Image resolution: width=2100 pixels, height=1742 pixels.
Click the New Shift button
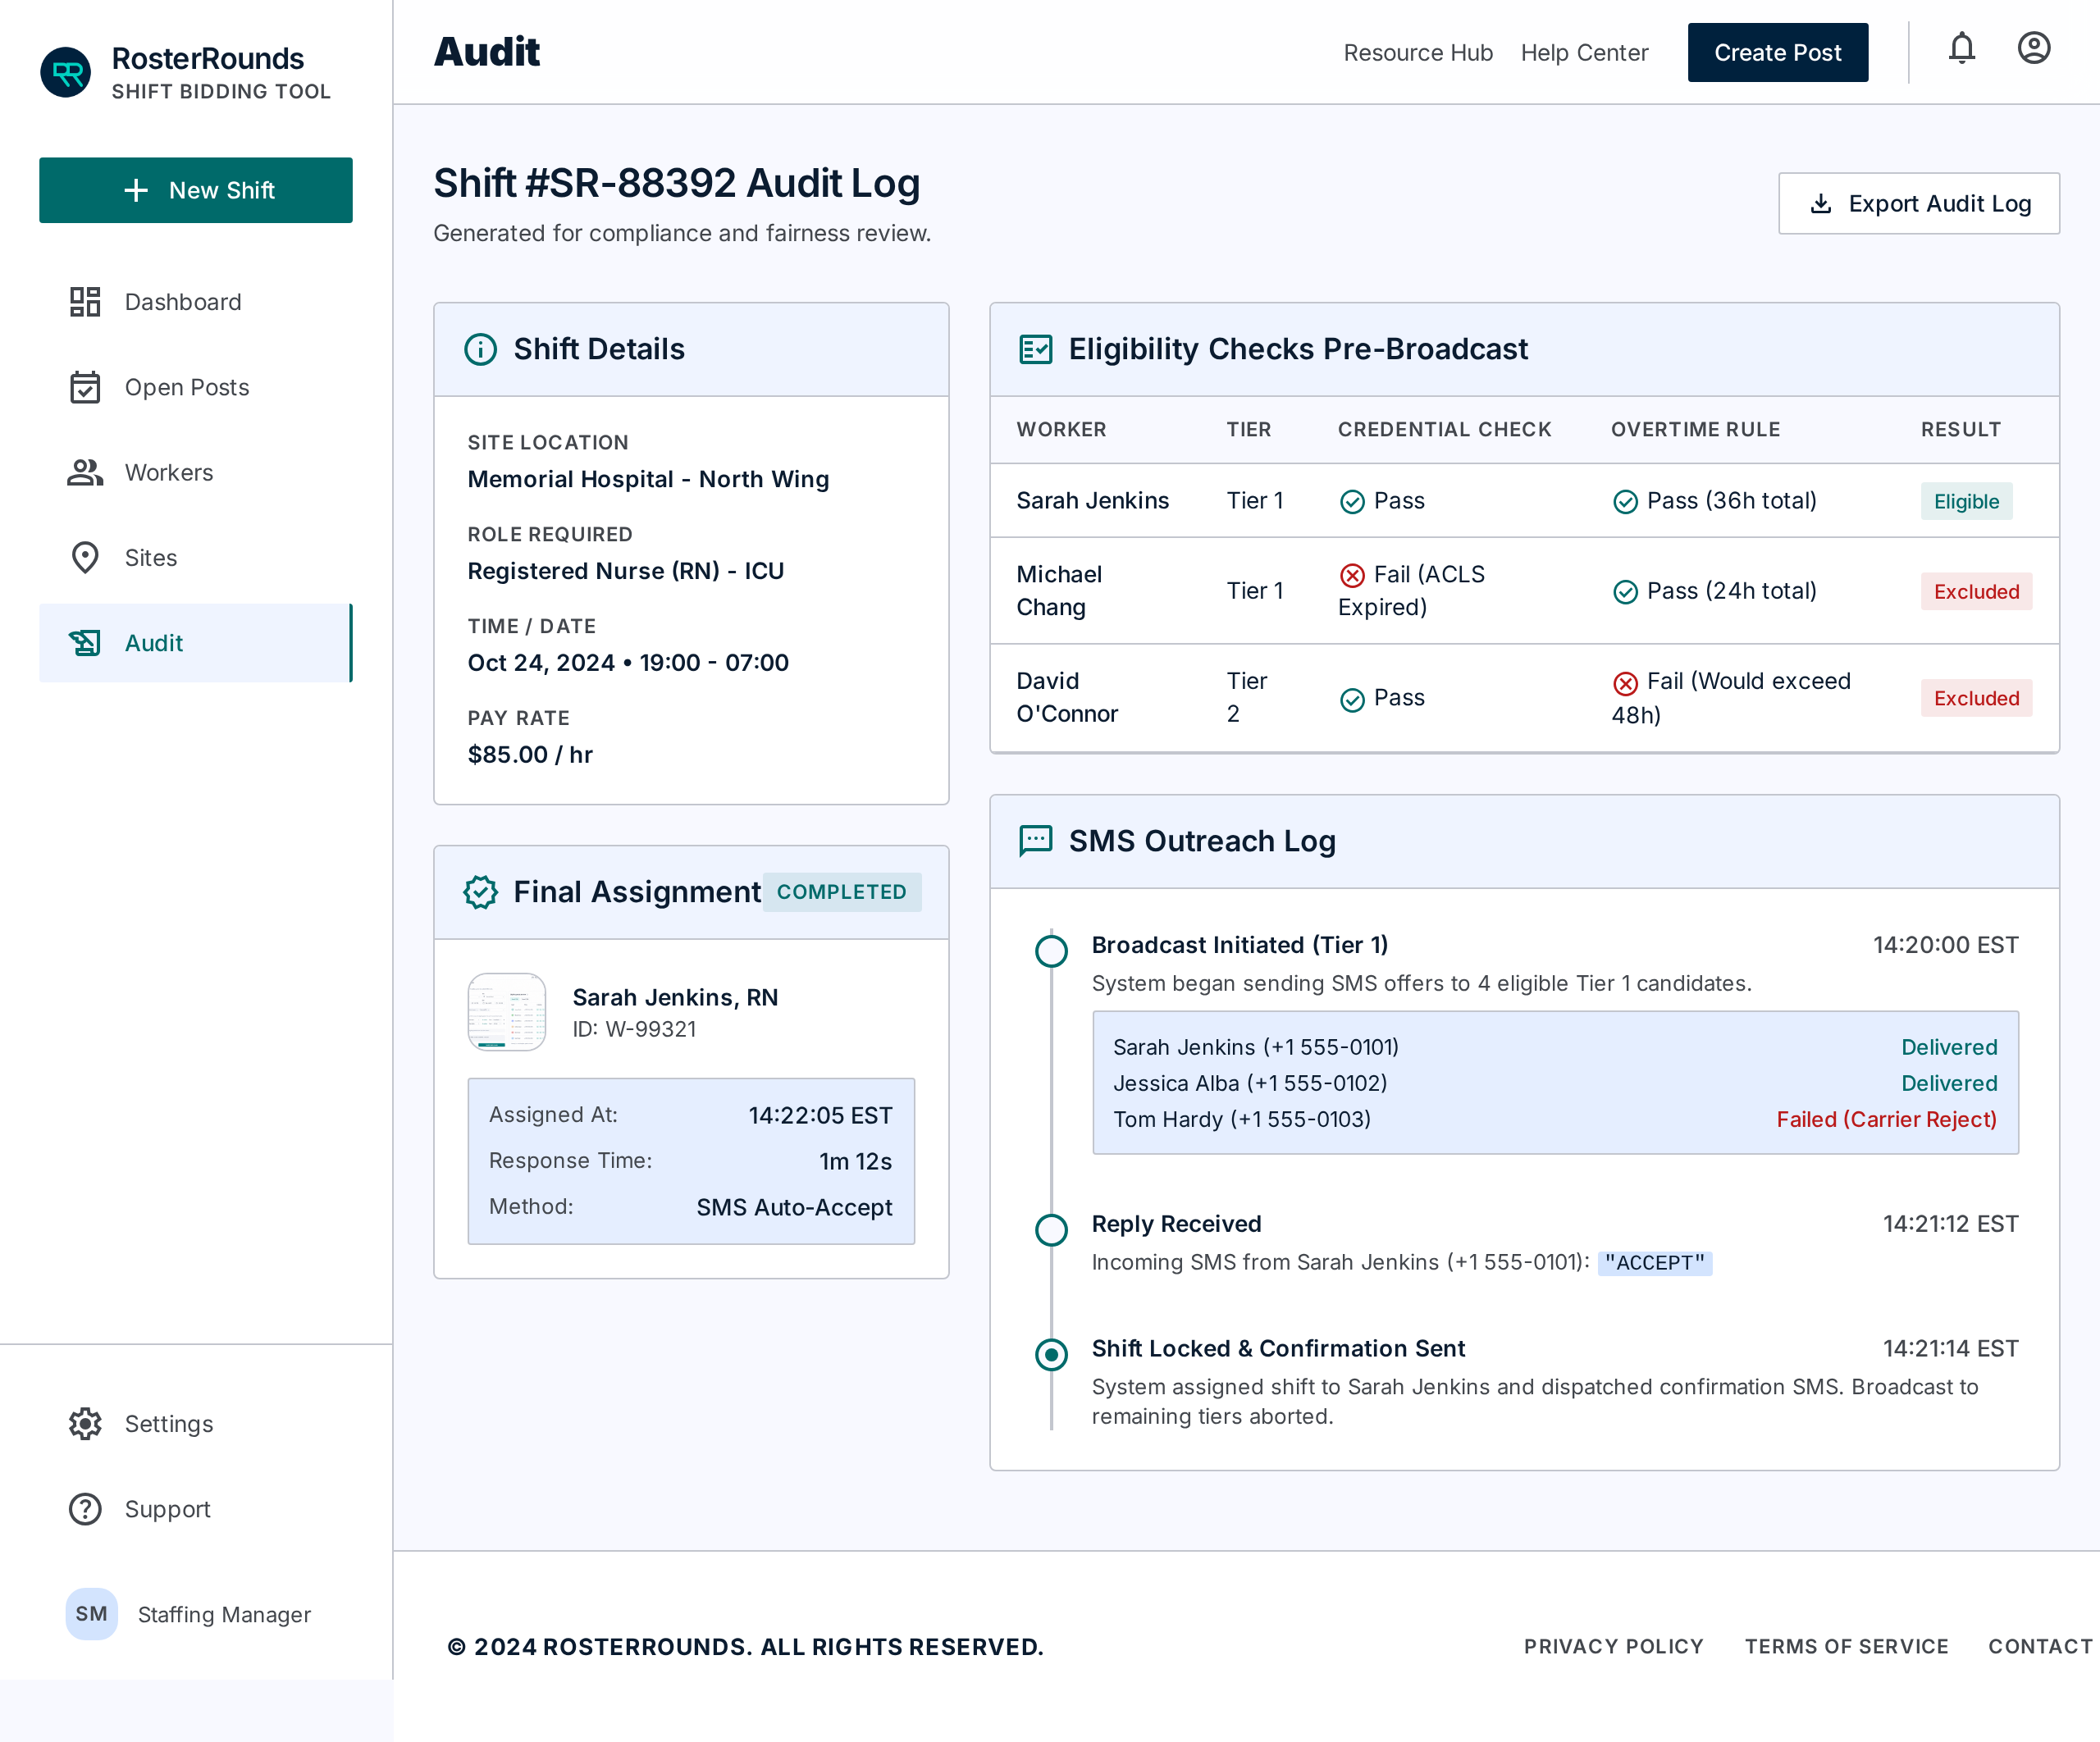click(x=196, y=190)
